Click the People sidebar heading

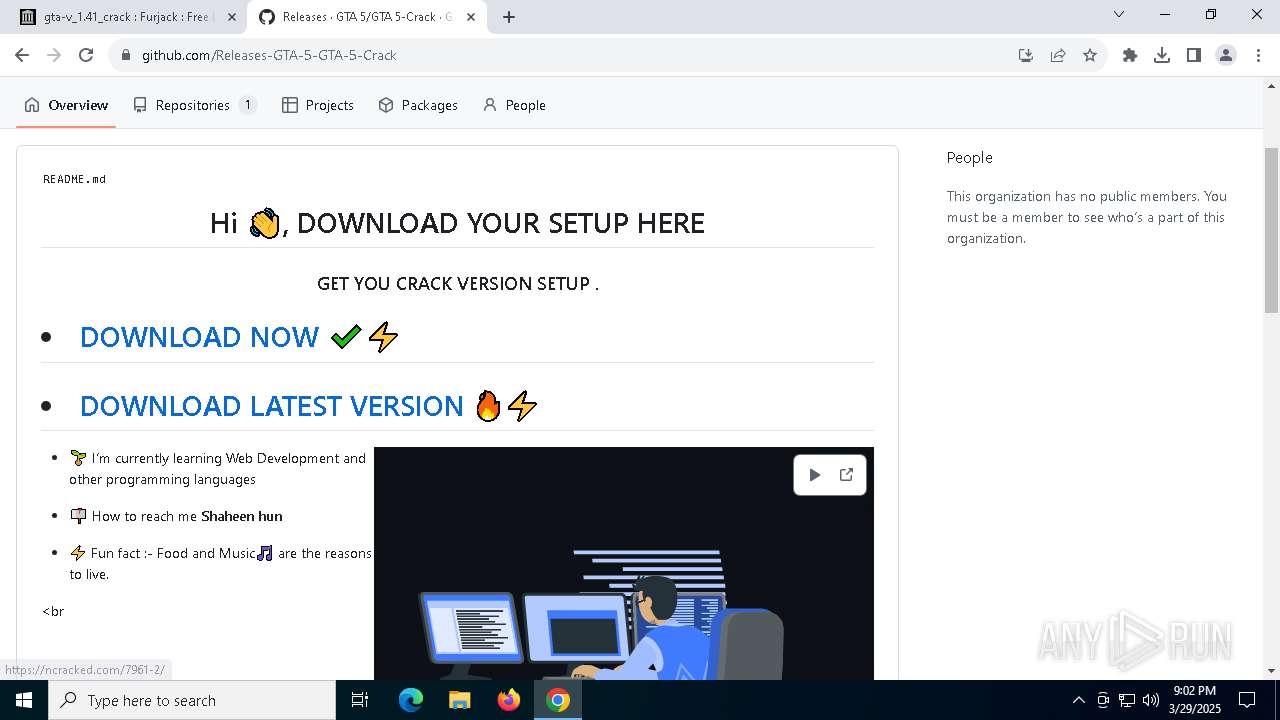tap(970, 158)
